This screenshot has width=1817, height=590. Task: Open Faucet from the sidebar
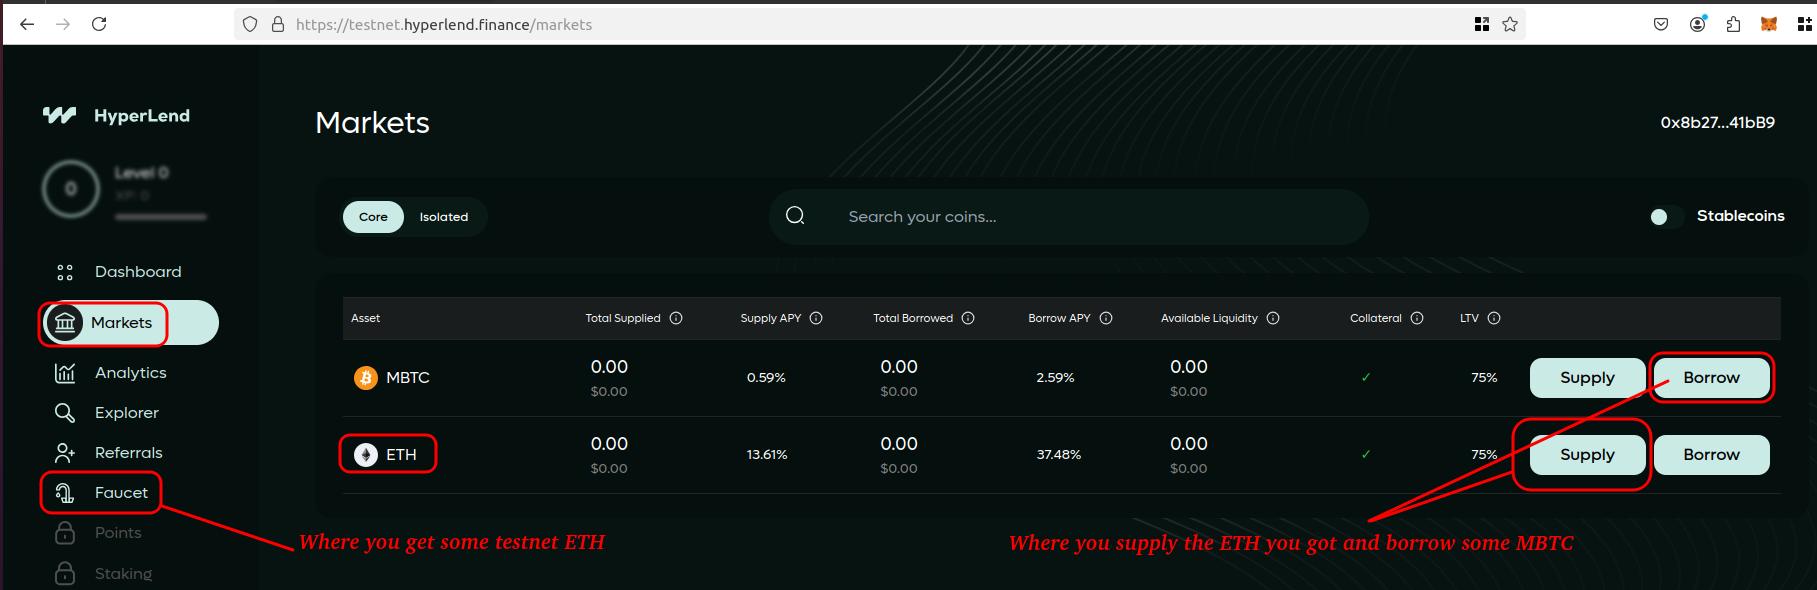pos(121,493)
